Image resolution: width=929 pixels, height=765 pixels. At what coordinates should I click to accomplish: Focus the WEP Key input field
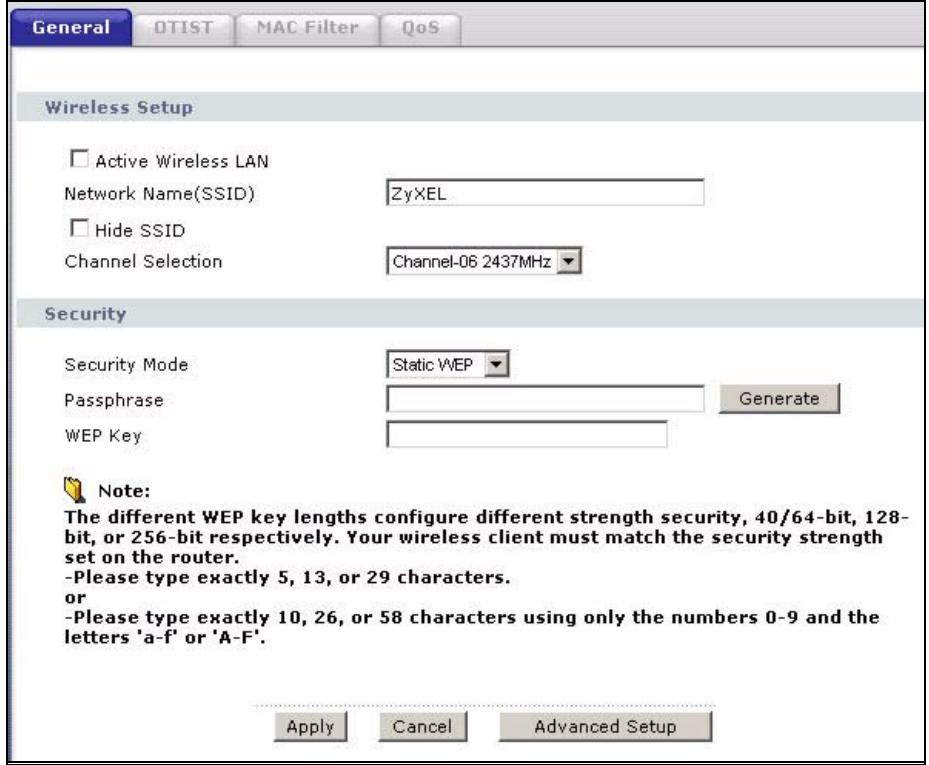[527, 434]
